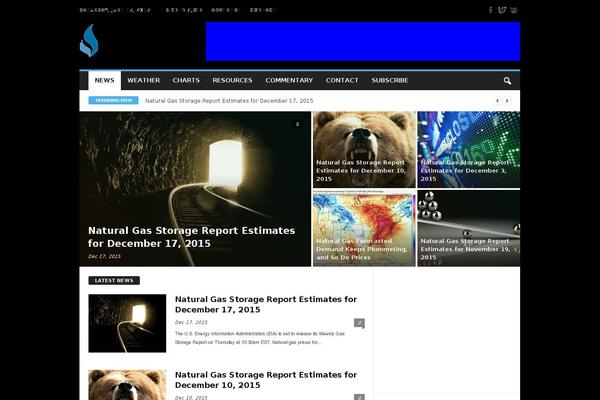Click the Trending Now label

point(113,100)
